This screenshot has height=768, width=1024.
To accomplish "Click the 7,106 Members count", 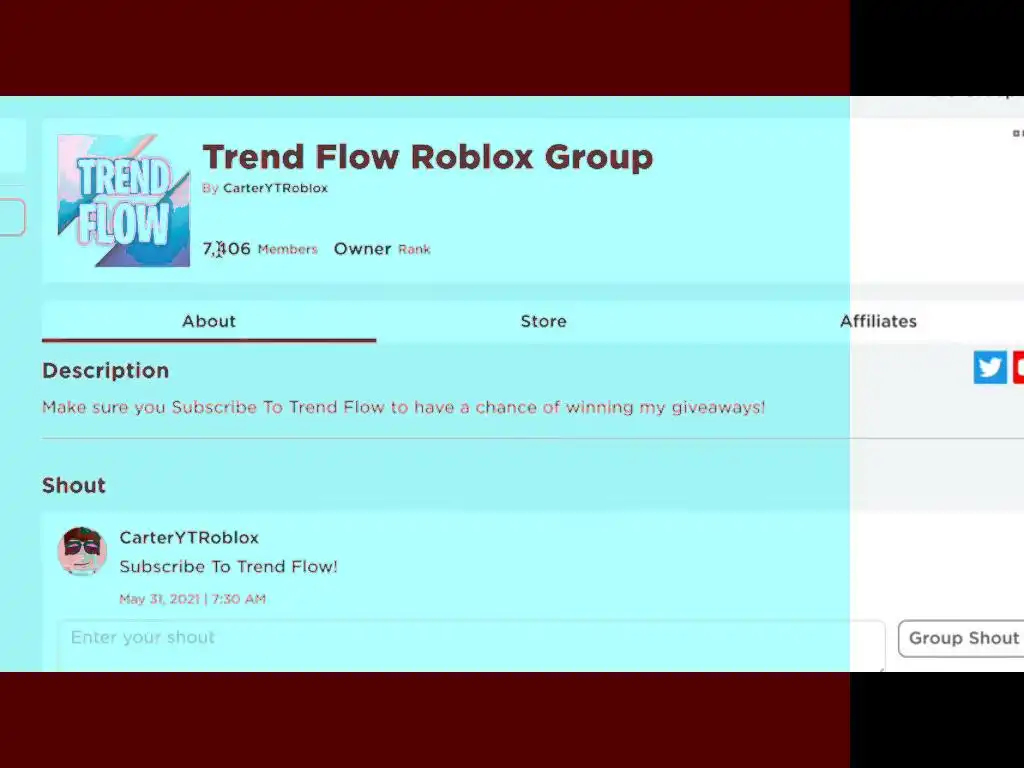I will (x=259, y=249).
